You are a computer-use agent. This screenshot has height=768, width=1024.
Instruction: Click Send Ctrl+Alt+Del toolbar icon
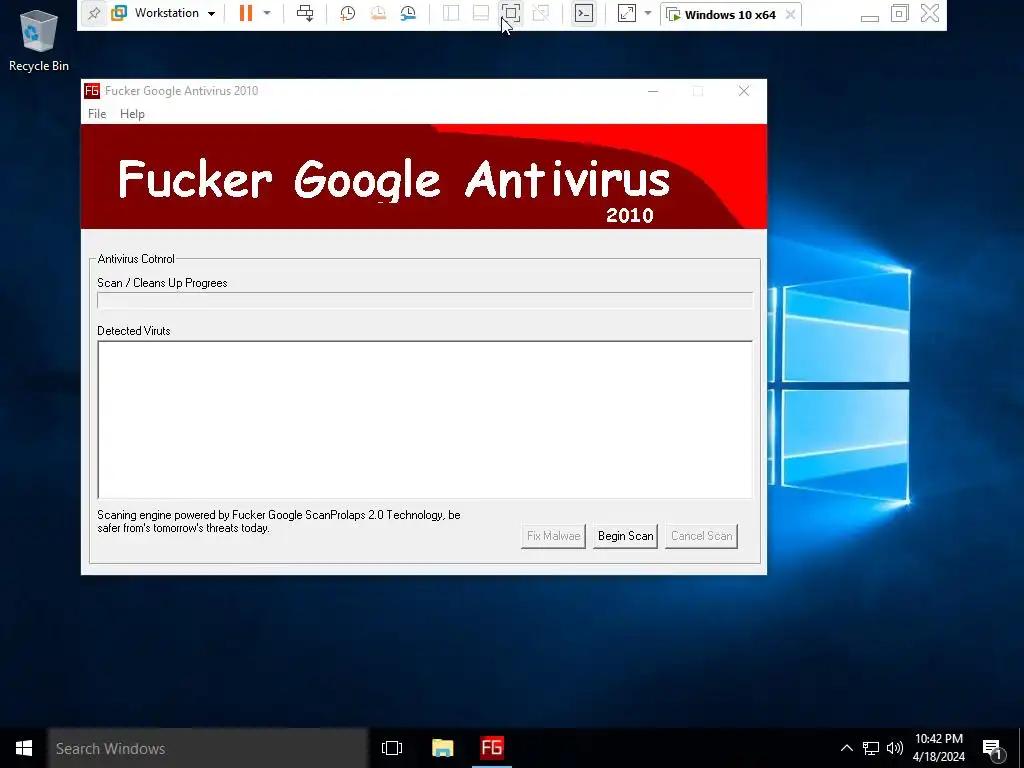point(305,13)
